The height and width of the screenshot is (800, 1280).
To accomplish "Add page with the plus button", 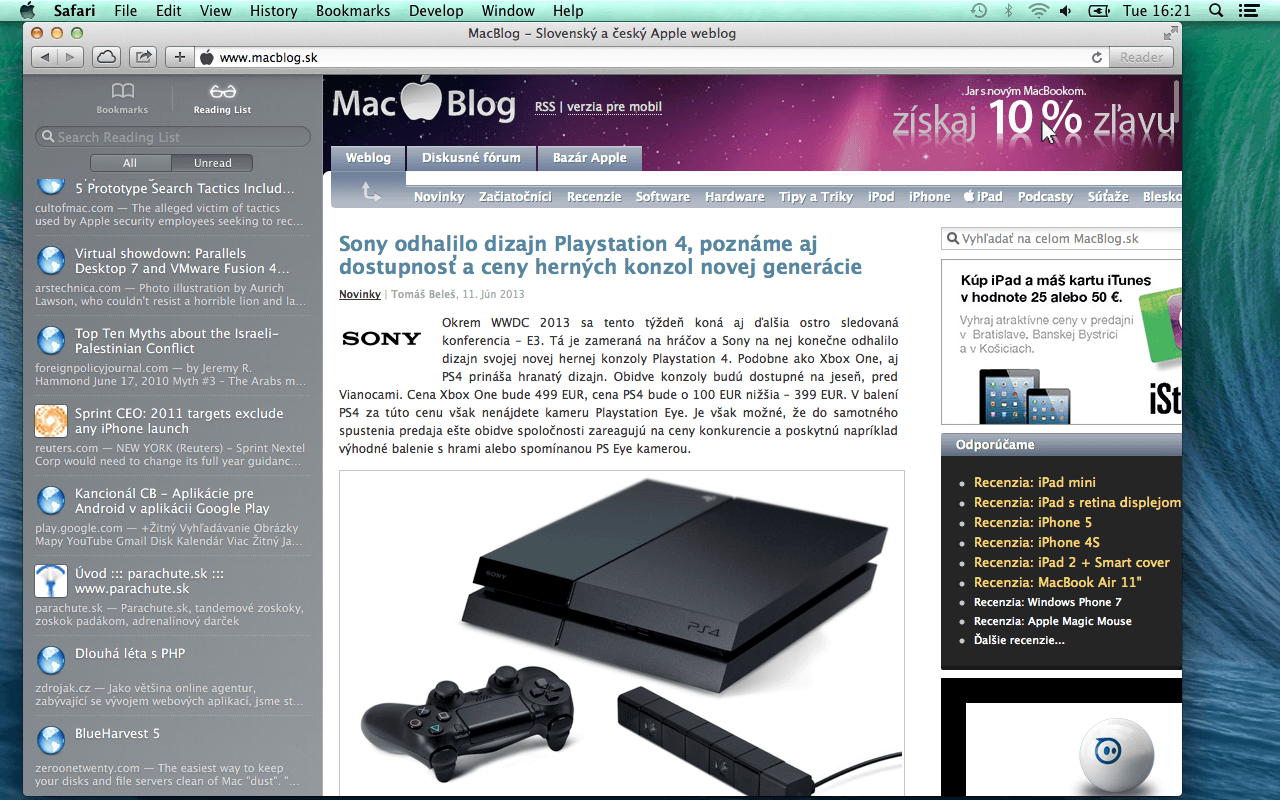I will (179, 57).
